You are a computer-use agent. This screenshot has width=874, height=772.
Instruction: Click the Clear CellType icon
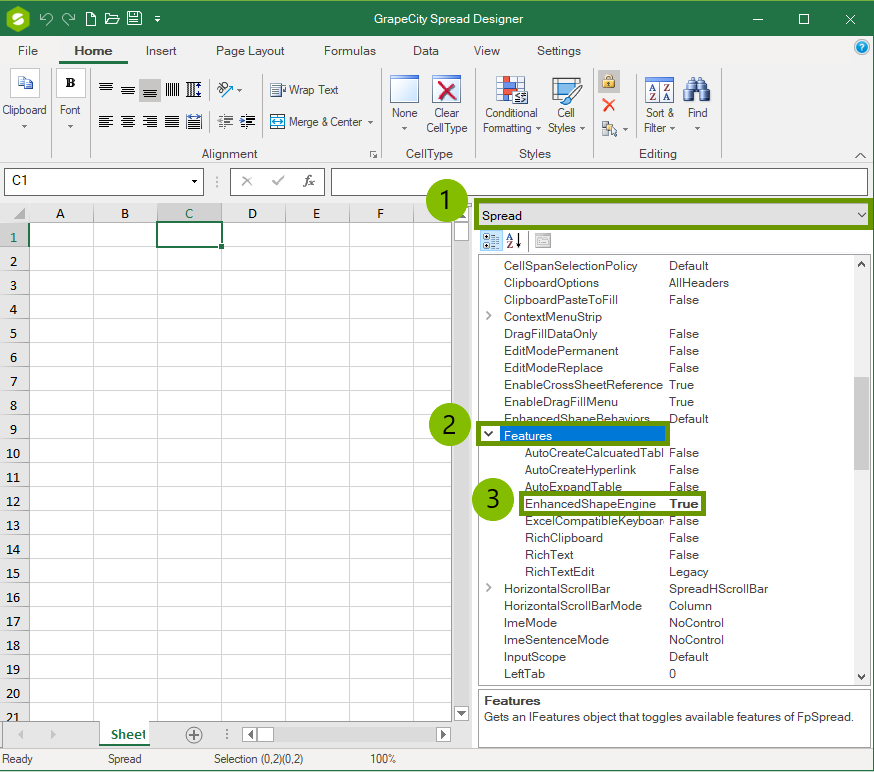pos(446,89)
